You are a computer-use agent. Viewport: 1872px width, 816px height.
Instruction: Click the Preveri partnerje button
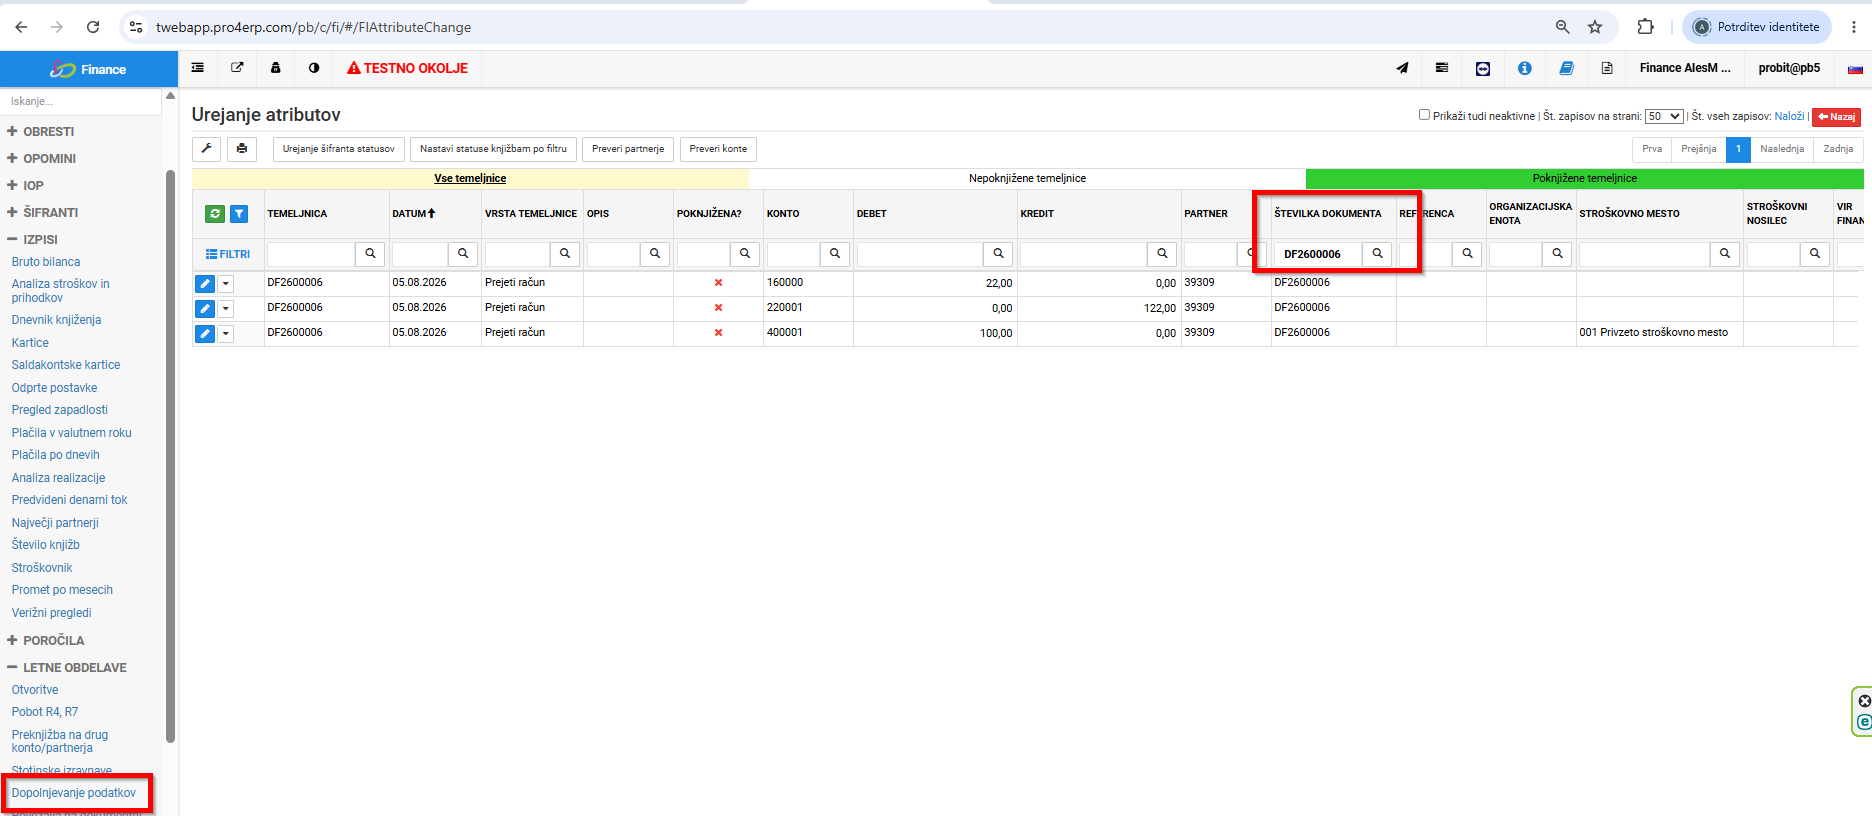[628, 149]
